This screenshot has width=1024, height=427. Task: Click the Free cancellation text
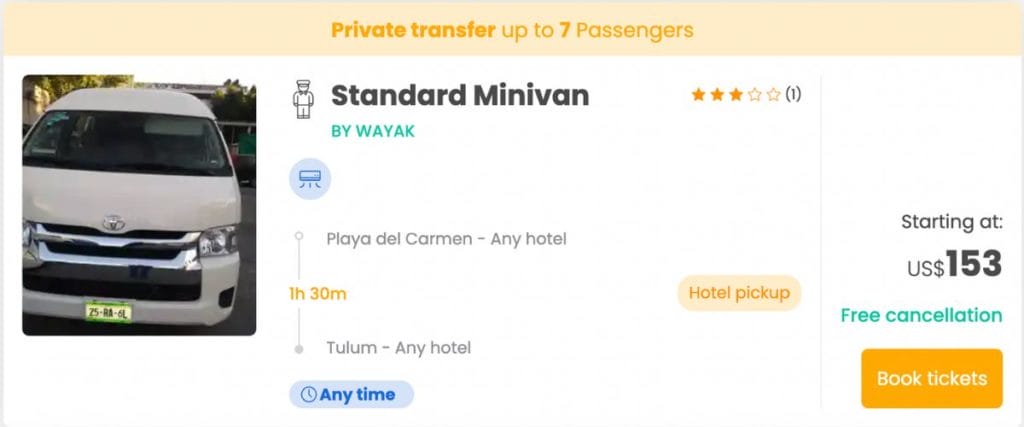click(x=921, y=315)
